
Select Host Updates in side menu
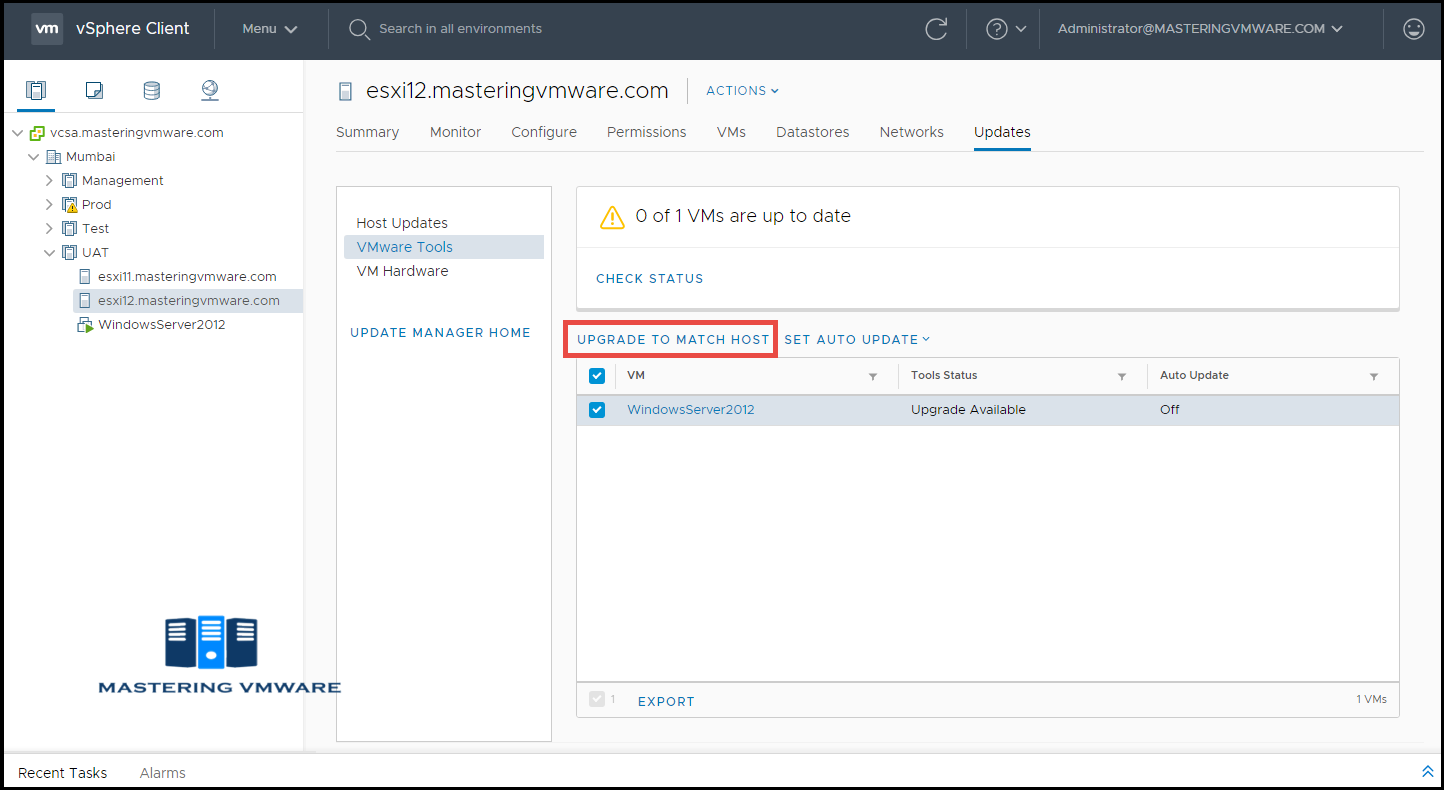(x=402, y=223)
